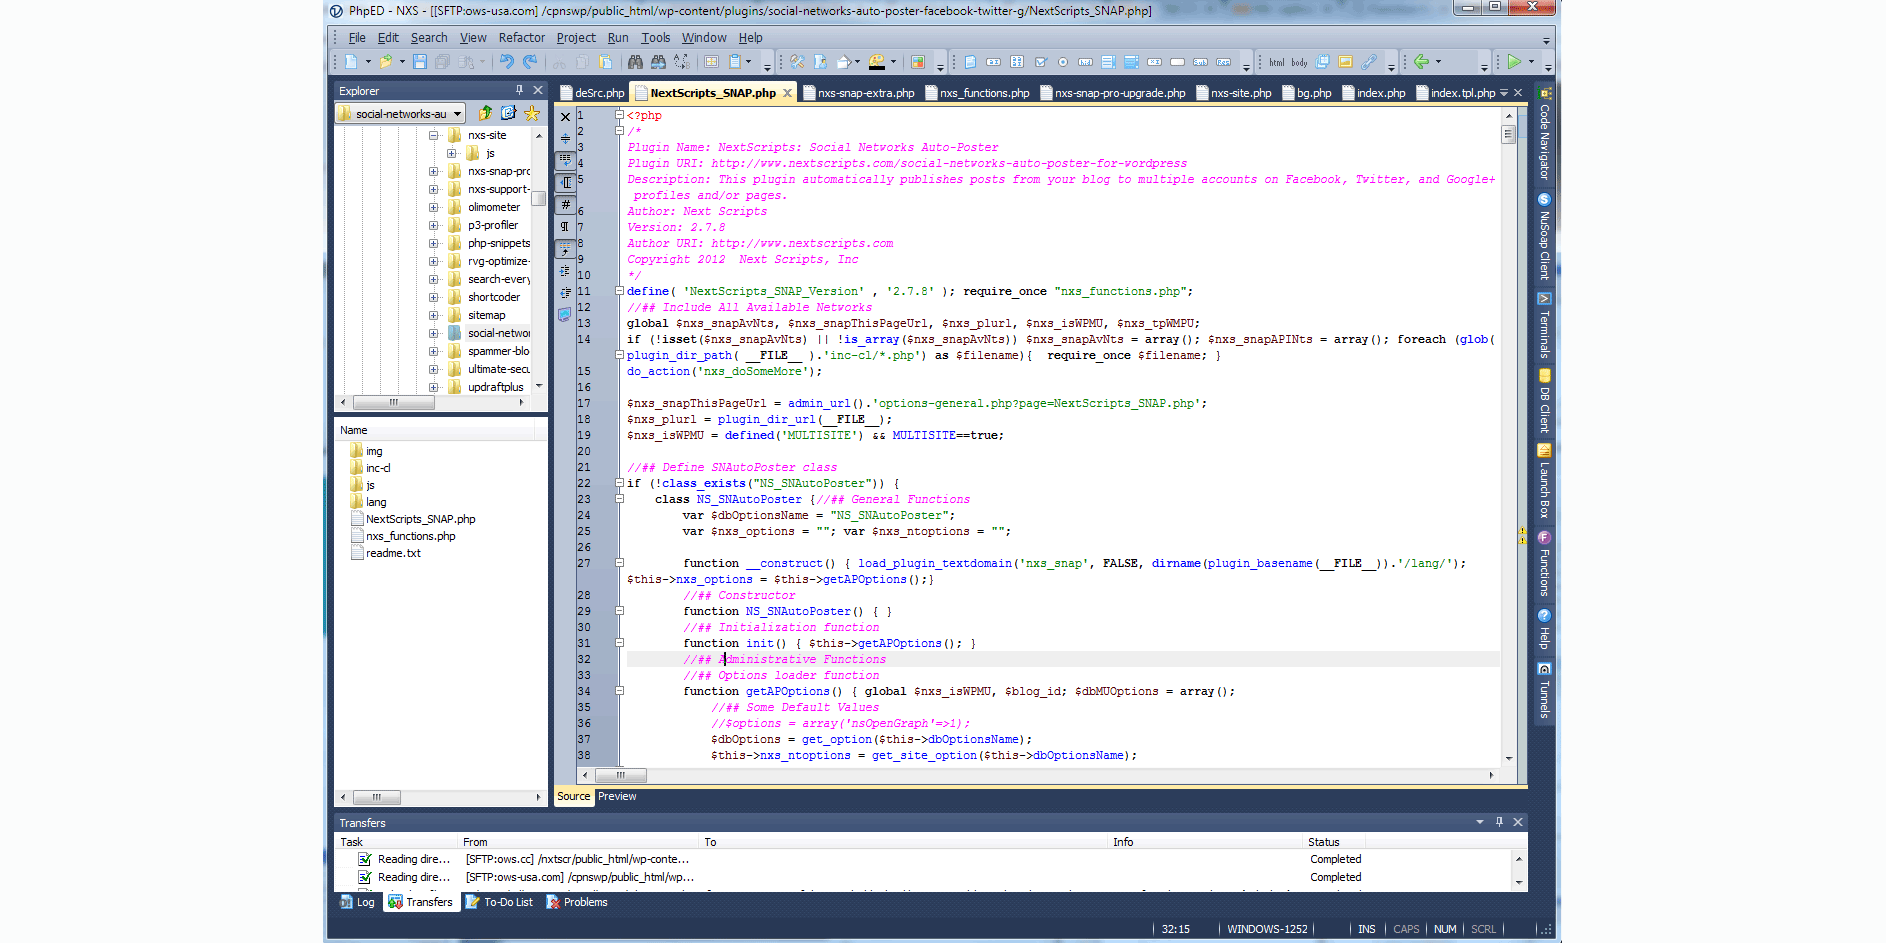The width and height of the screenshot is (1886, 943).
Task: Click the indent lines editor sidebar button
Action: [x=565, y=271]
